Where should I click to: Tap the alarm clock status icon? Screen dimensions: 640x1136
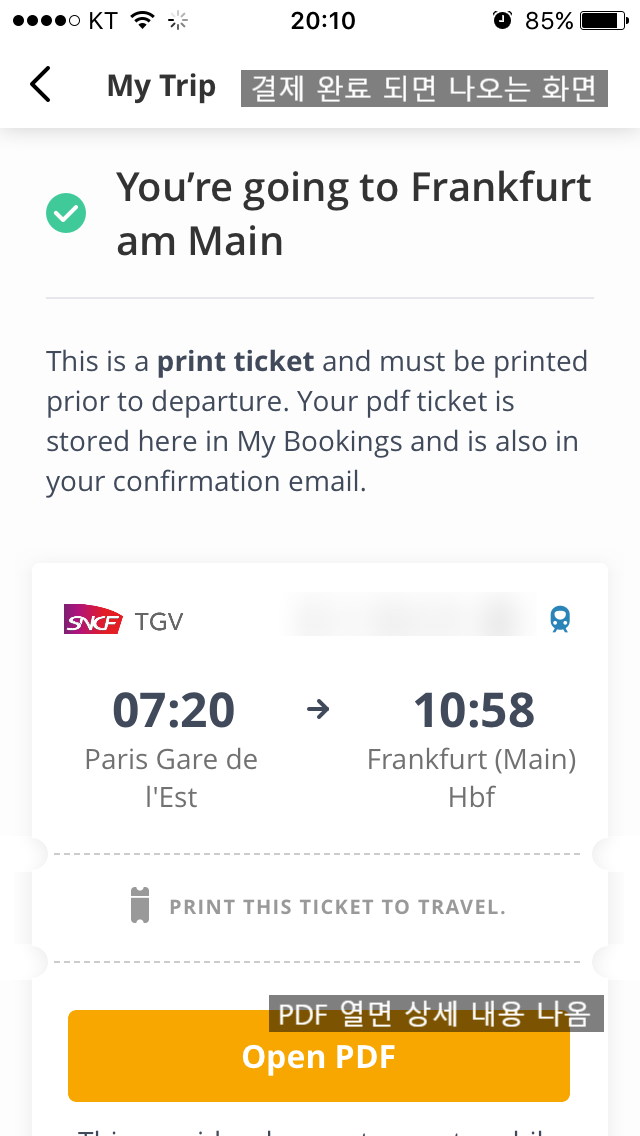click(x=503, y=20)
